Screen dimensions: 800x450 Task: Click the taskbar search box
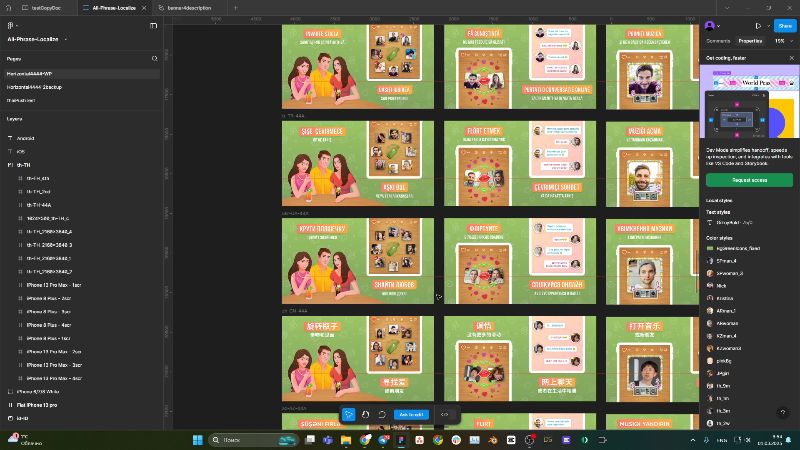[x=254, y=440]
